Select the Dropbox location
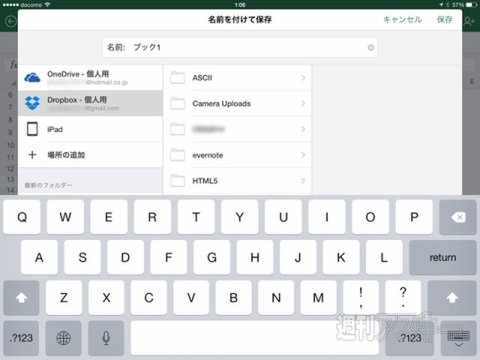The image size is (480, 360). point(90,103)
